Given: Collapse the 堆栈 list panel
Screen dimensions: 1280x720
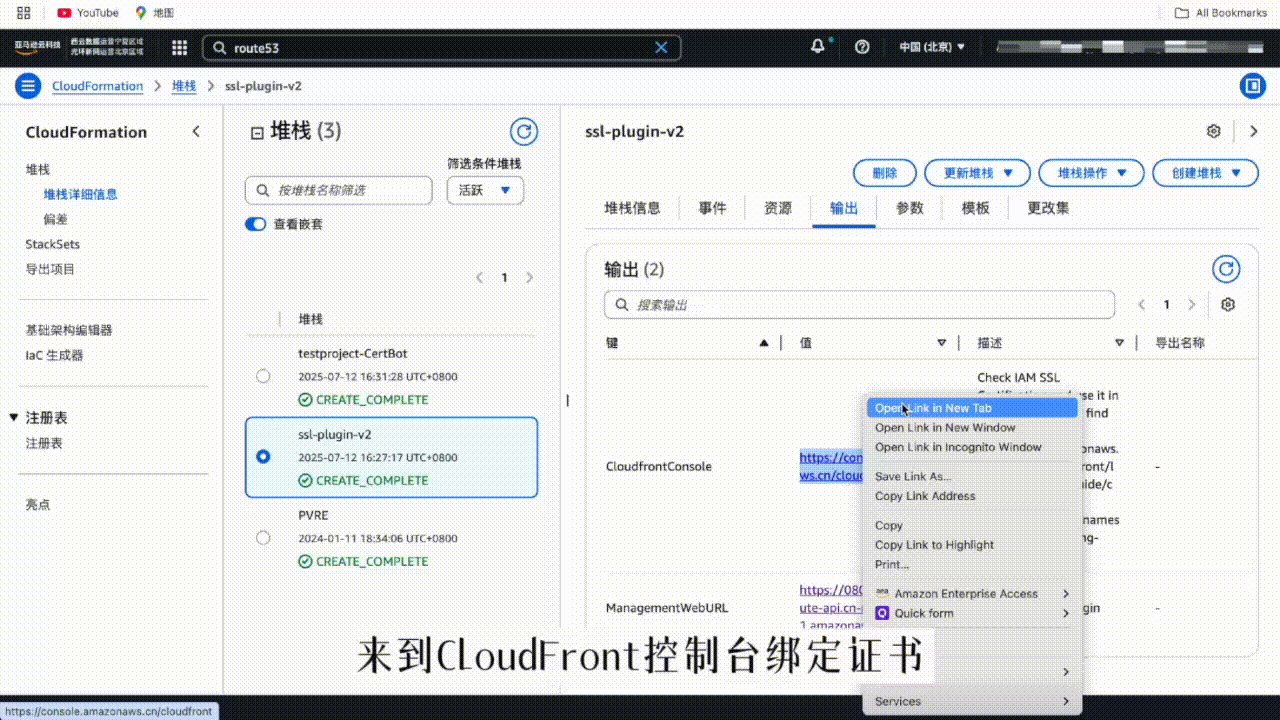Looking at the screenshot, I should [x=257, y=132].
